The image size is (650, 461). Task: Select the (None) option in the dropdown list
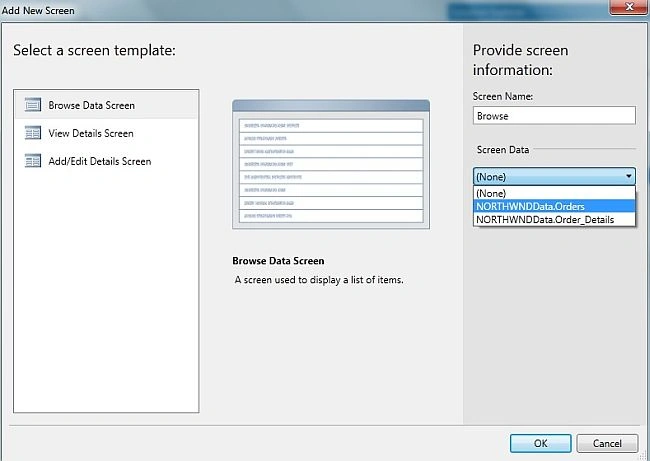(554, 193)
